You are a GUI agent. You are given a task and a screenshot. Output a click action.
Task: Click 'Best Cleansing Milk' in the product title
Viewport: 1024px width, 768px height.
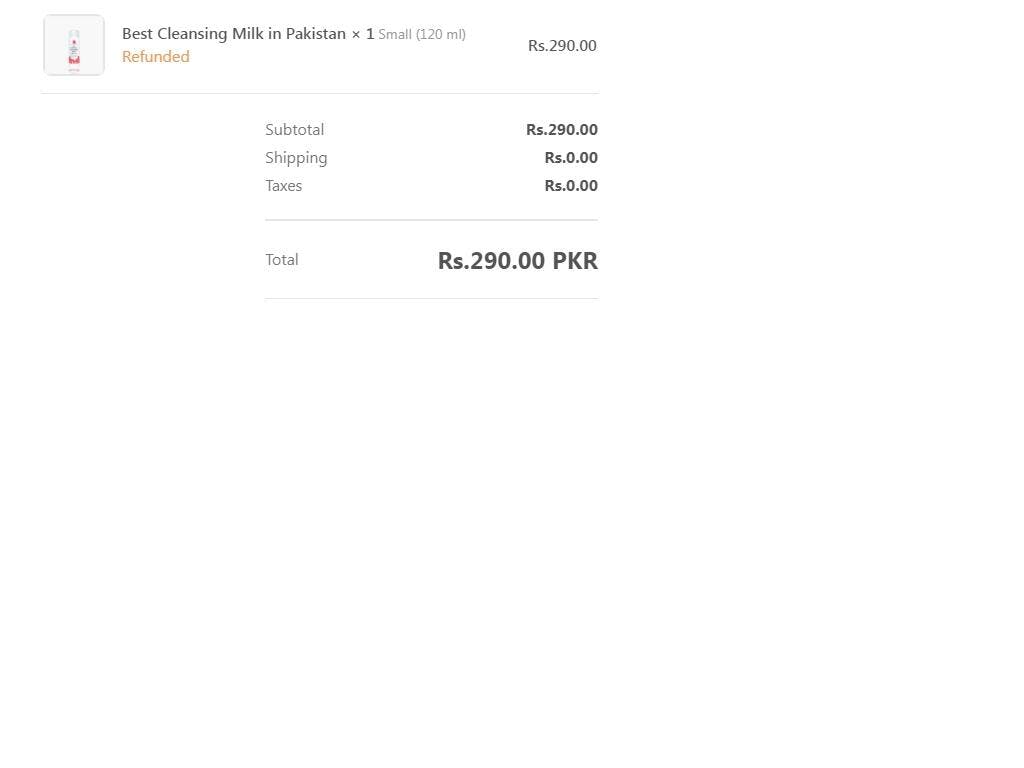(x=192, y=34)
